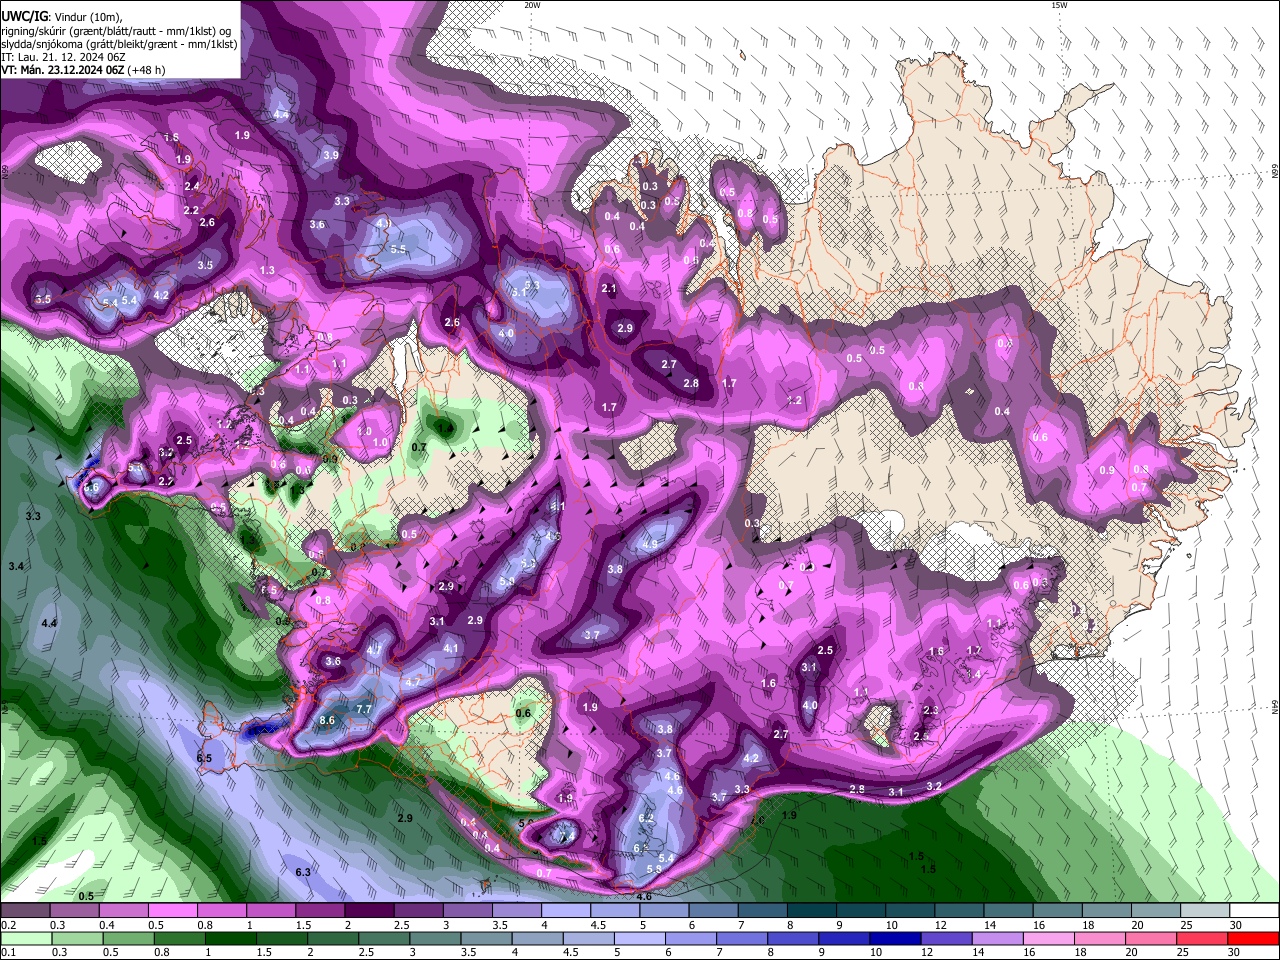Select the 'IT: Lau. 21. 12. 2024 06Z' line

[x=63, y=57]
